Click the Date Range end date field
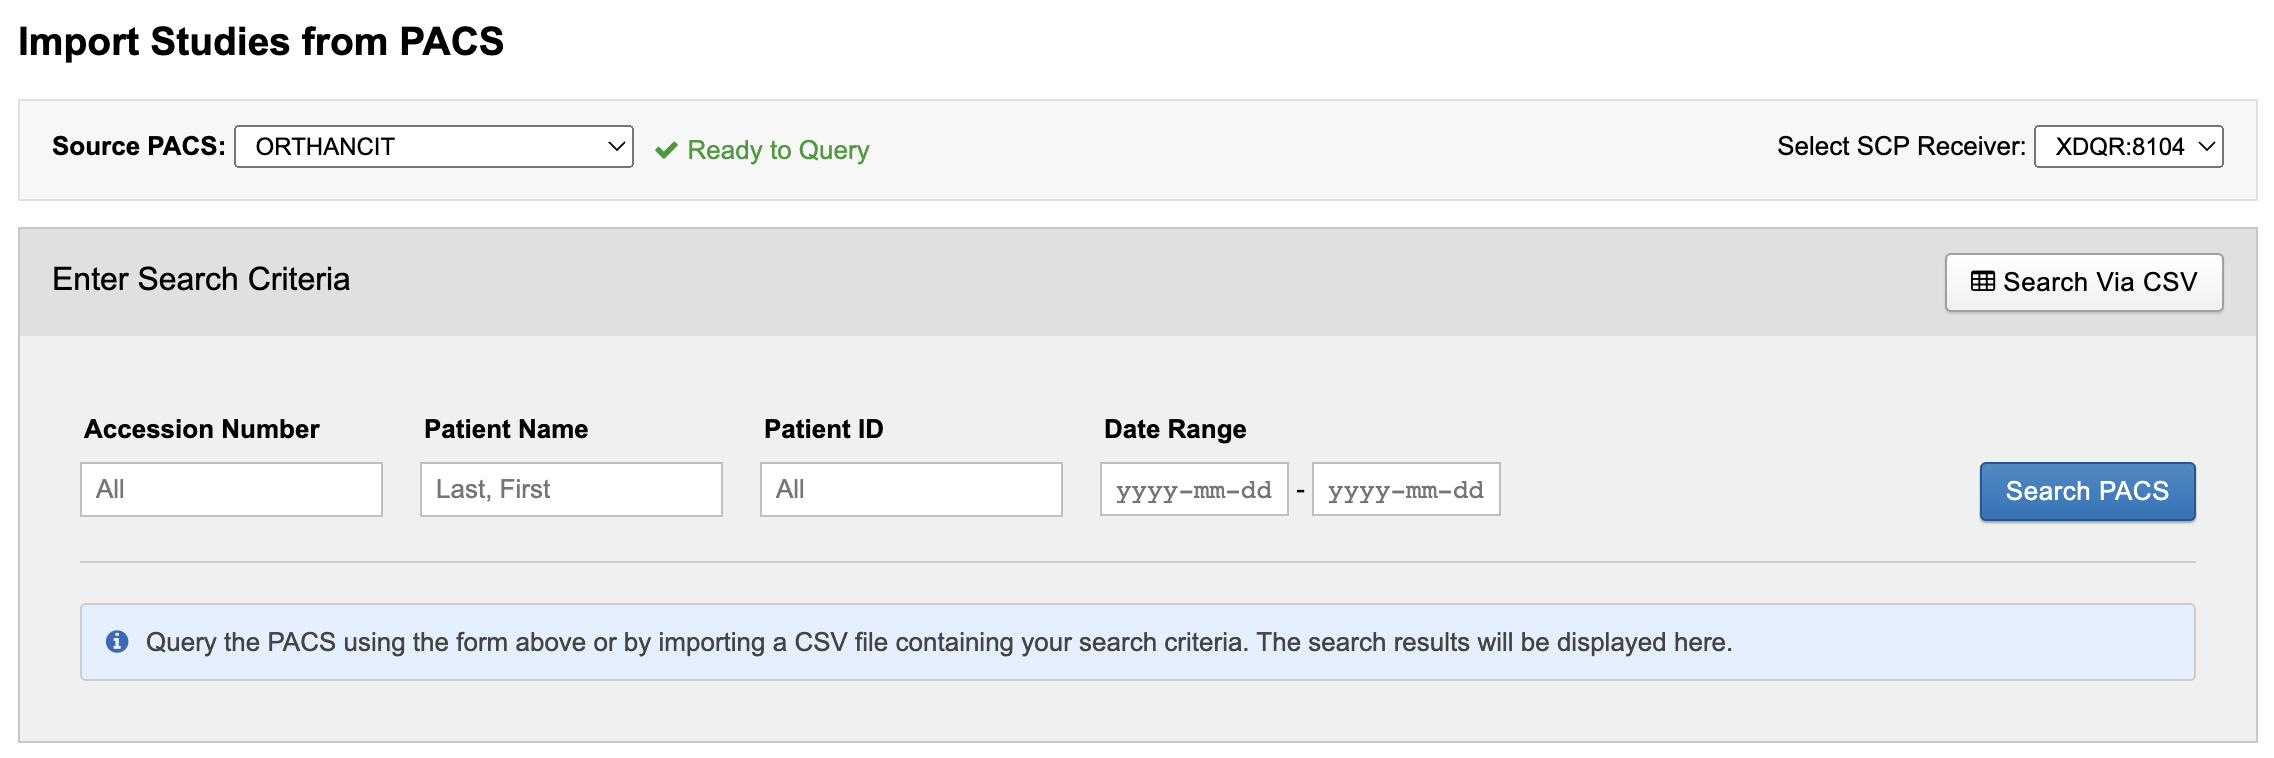This screenshot has height=758, width=2274. tap(1406, 490)
